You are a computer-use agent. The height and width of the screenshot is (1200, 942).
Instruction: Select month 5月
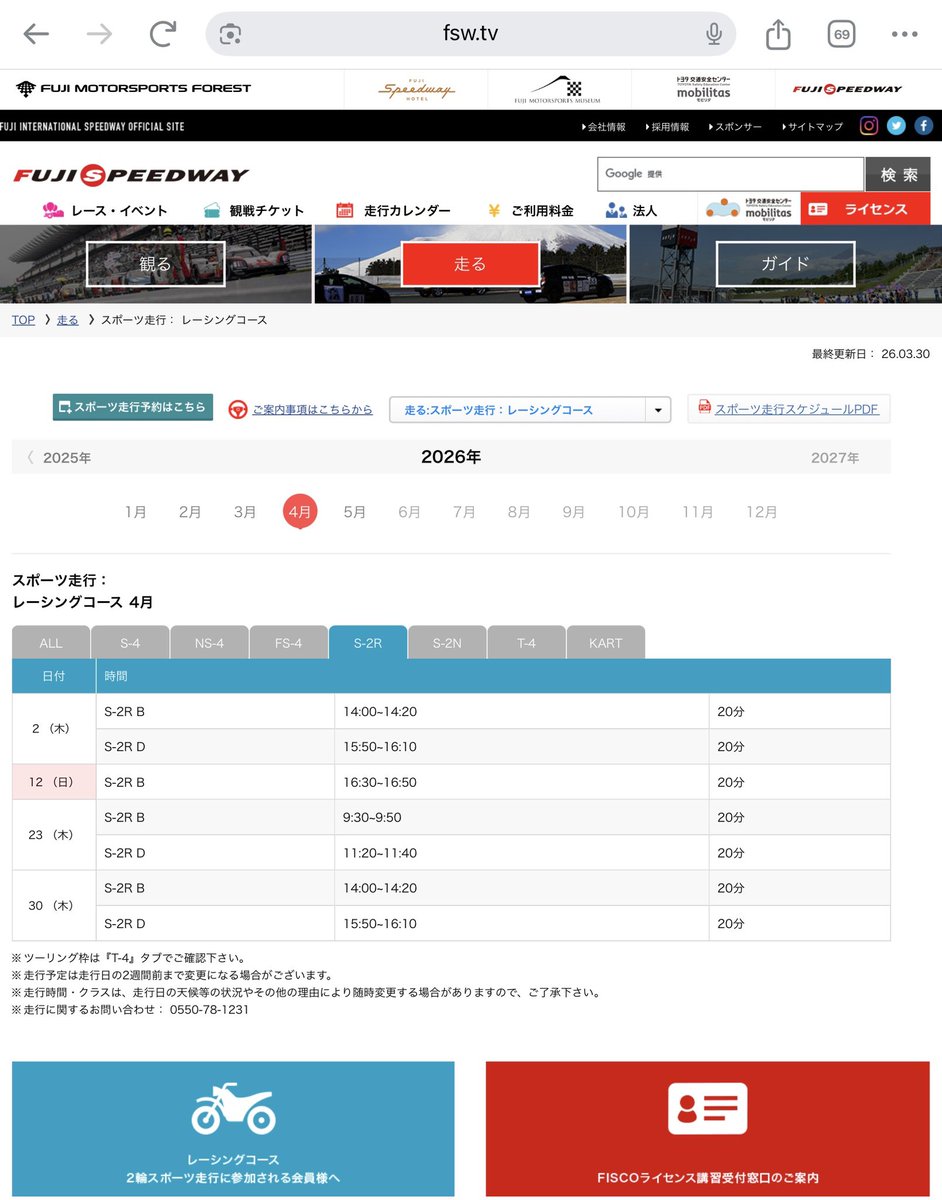point(355,511)
